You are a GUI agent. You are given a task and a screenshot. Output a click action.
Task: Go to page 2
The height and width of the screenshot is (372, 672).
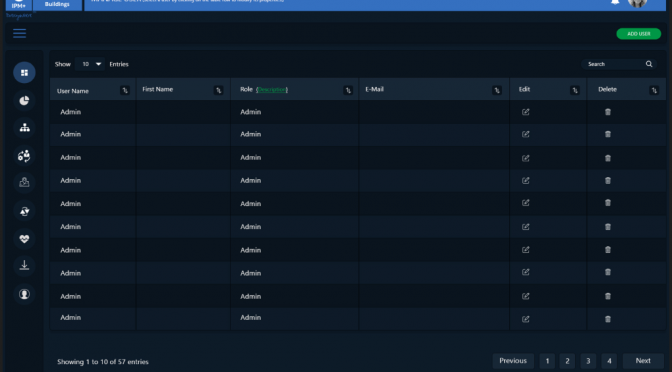point(567,361)
